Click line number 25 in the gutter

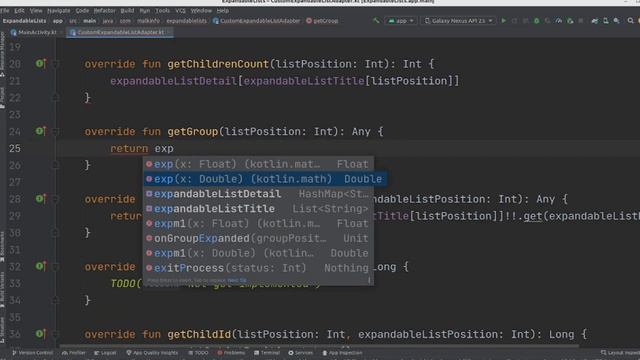click(x=15, y=149)
